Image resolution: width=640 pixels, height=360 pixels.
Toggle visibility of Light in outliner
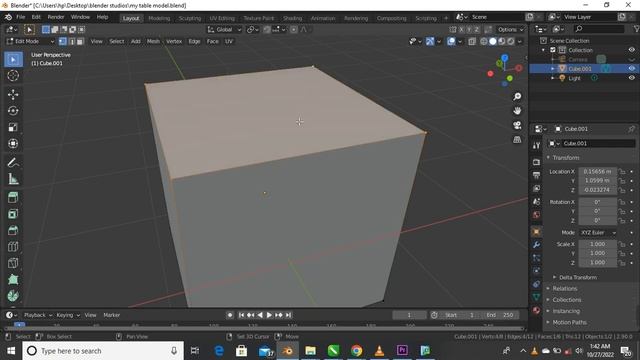click(x=631, y=78)
